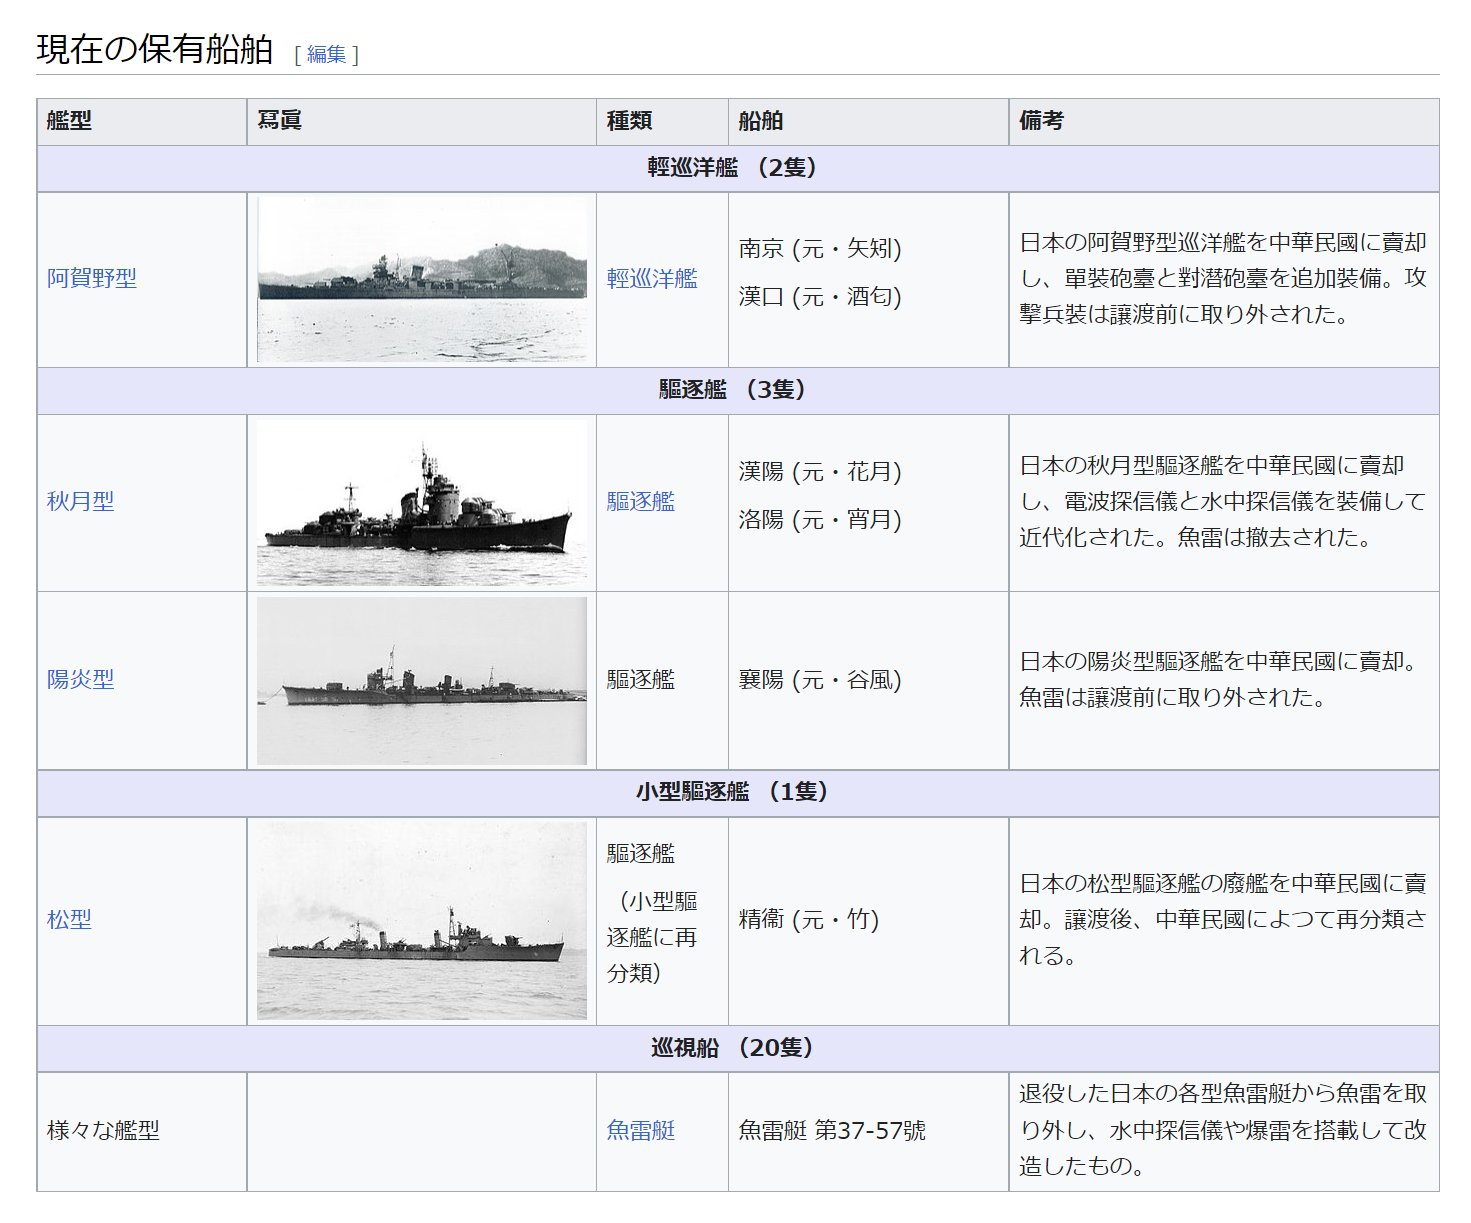Click the 驅逐艦（3隻）section row
Viewport: 1471px width, 1223px height.
point(735,390)
